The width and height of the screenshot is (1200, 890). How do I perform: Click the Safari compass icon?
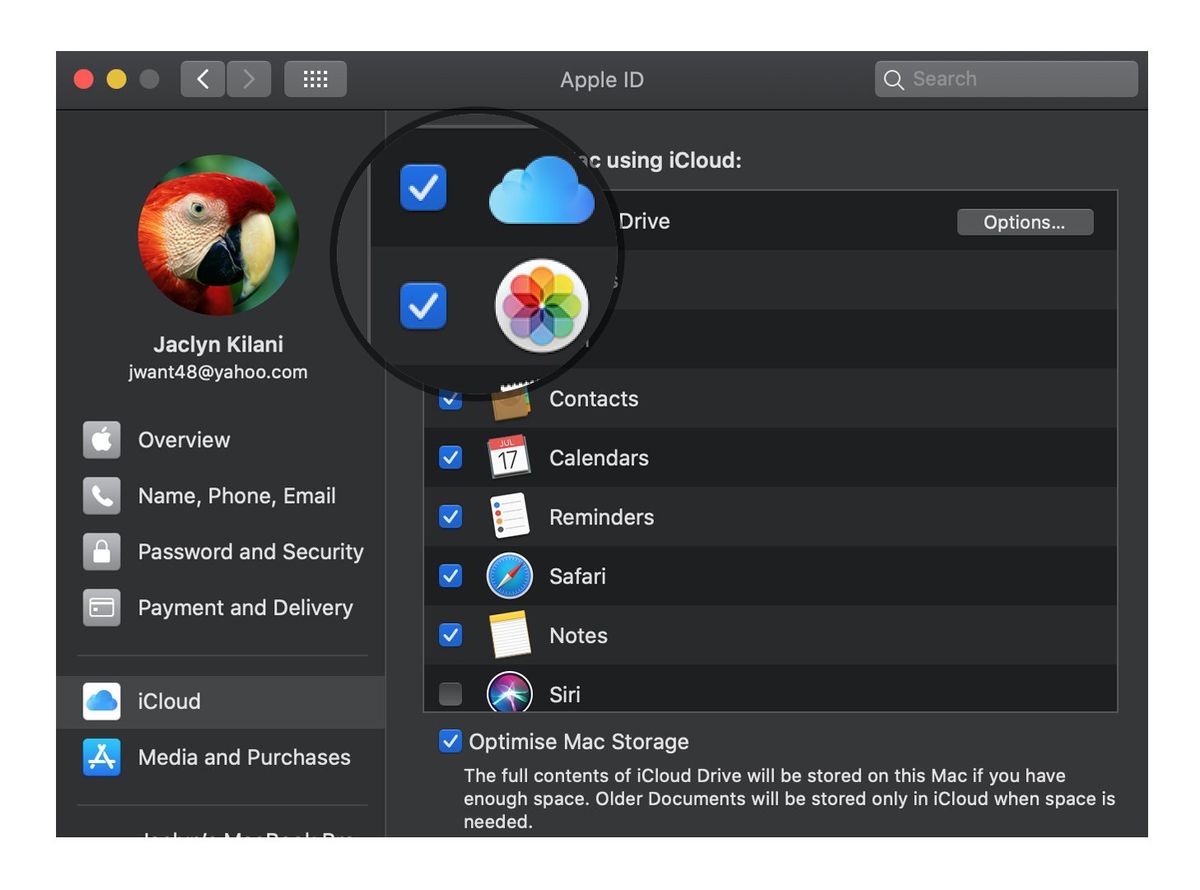[x=510, y=576]
